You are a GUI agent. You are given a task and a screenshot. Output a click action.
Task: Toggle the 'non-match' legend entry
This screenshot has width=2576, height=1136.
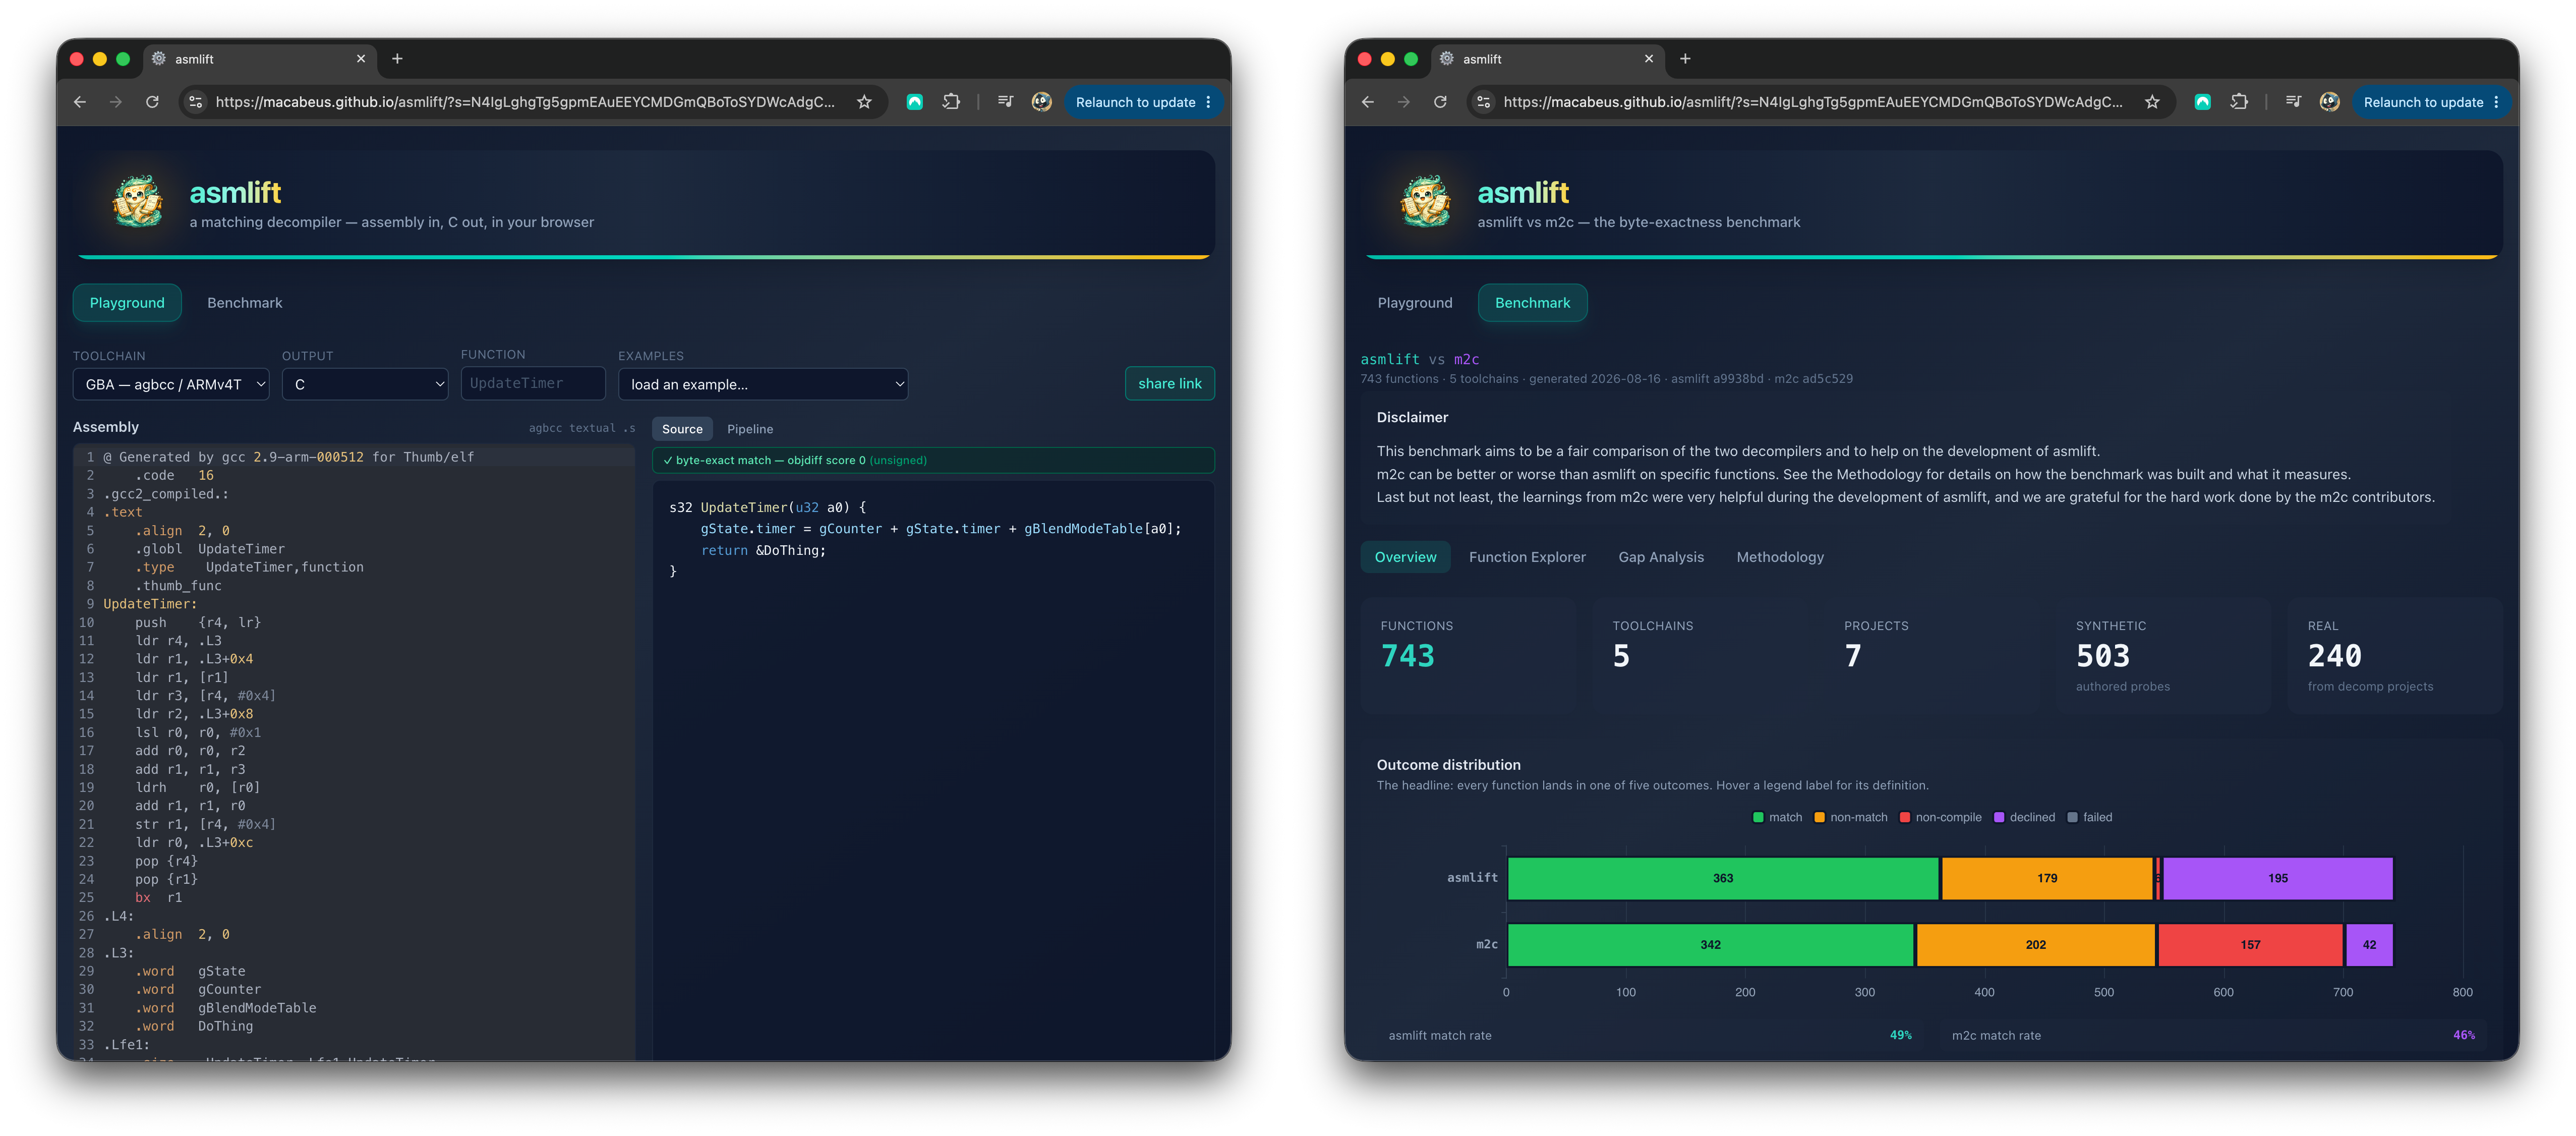click(1851, 817)
